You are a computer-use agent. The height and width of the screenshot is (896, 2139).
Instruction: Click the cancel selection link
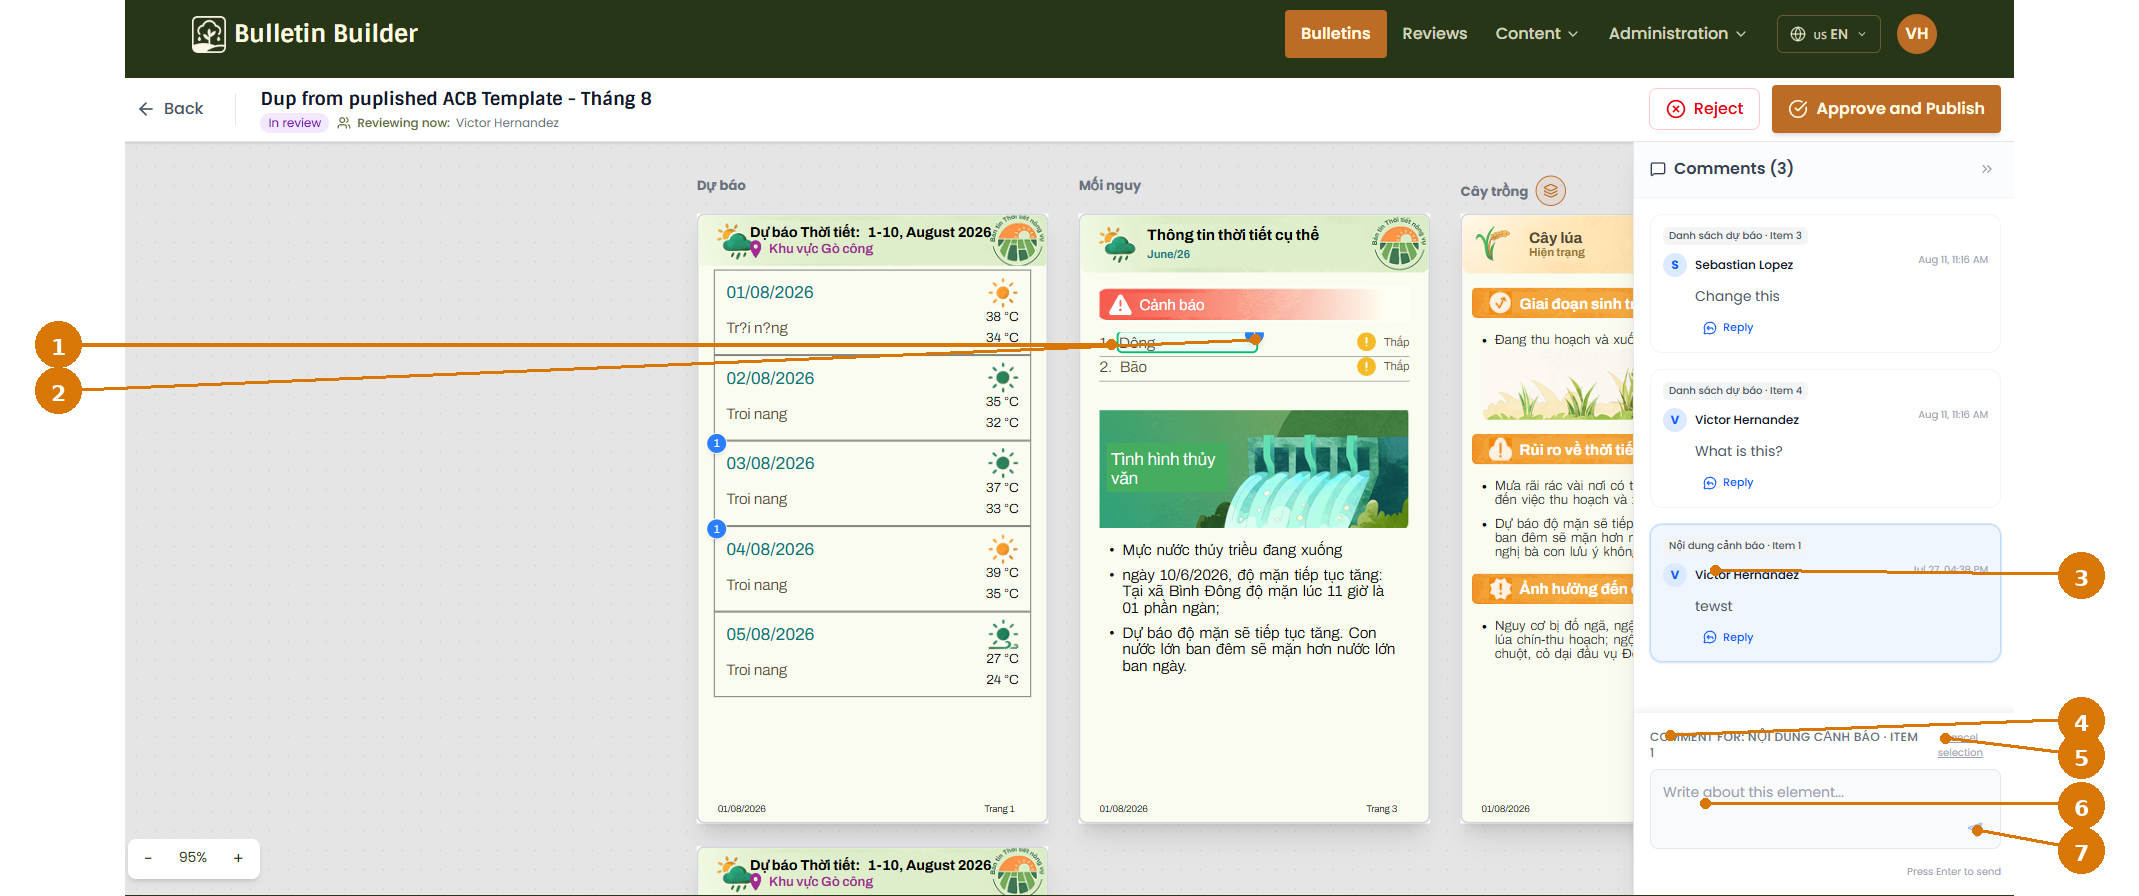tap(1959, 745)
